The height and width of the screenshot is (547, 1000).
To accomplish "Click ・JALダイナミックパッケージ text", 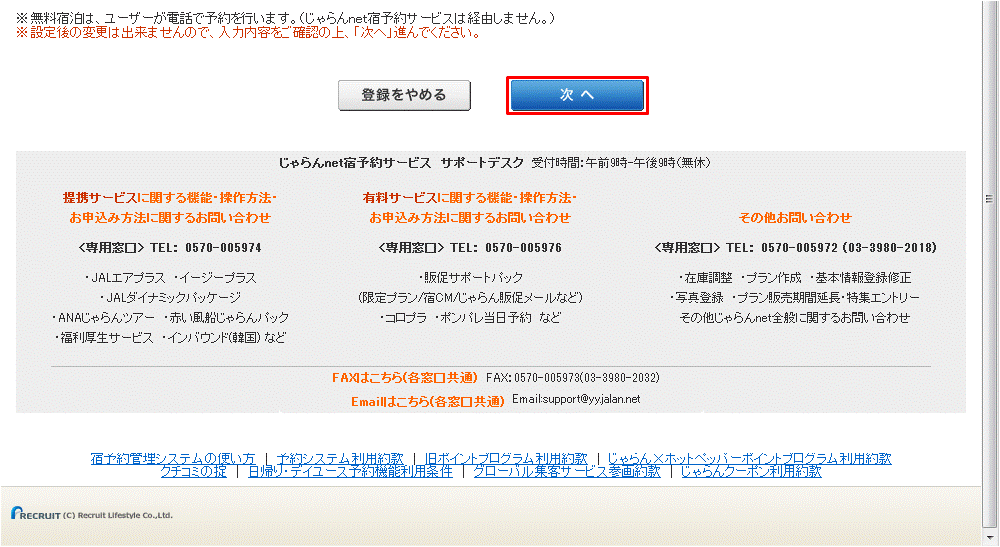I will (170, 298).
